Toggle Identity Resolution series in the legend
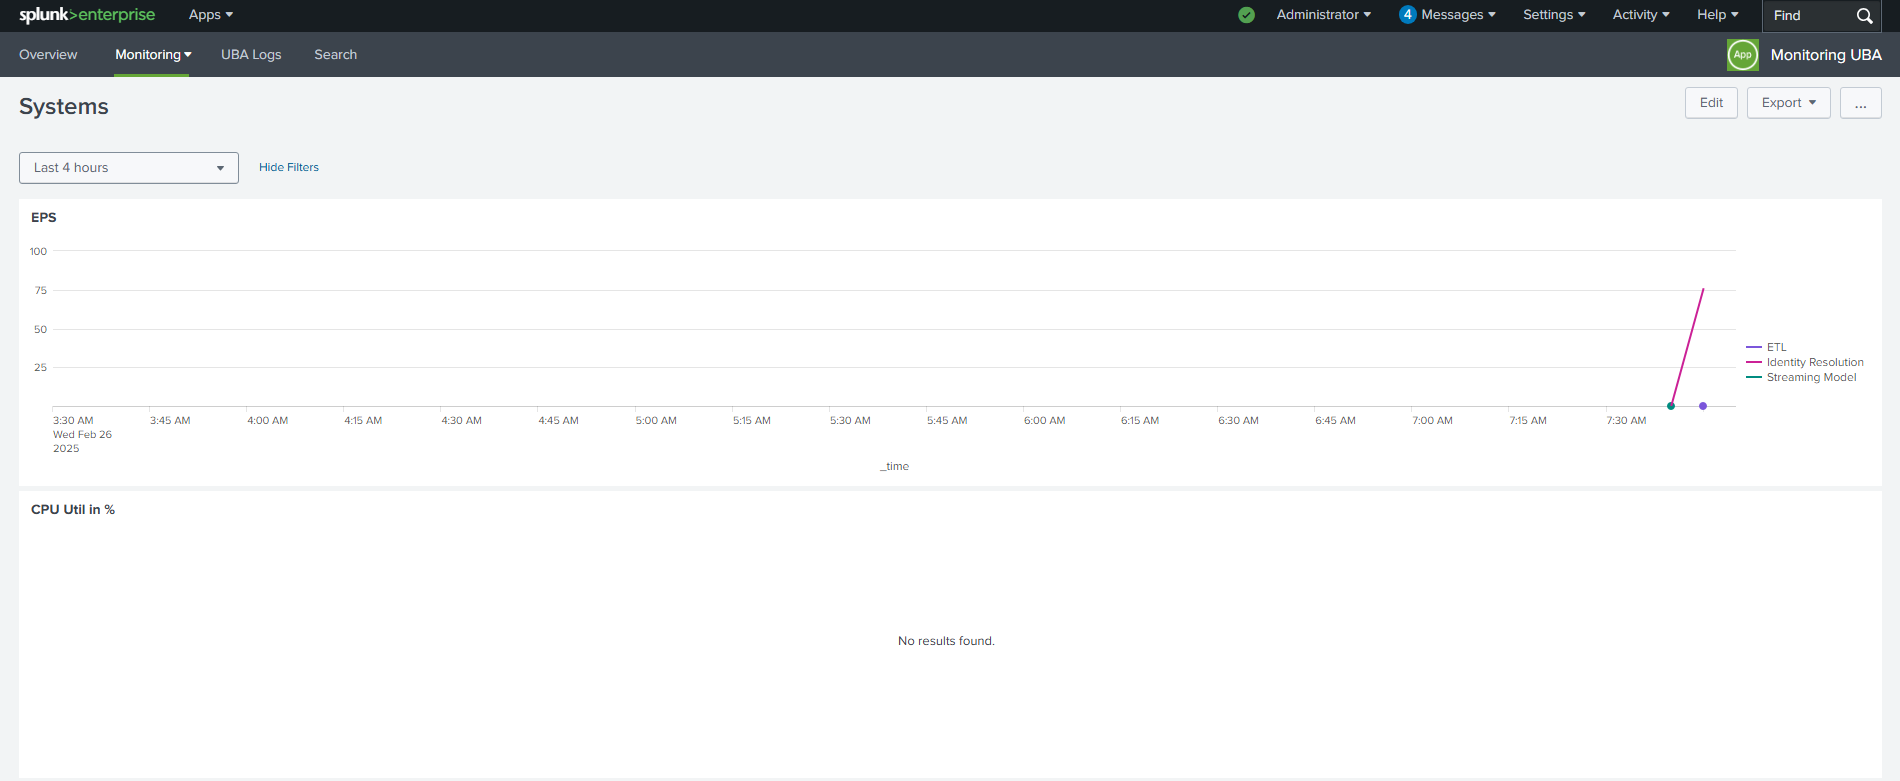Screen dimensions: 1900x781 (1805, 362)
